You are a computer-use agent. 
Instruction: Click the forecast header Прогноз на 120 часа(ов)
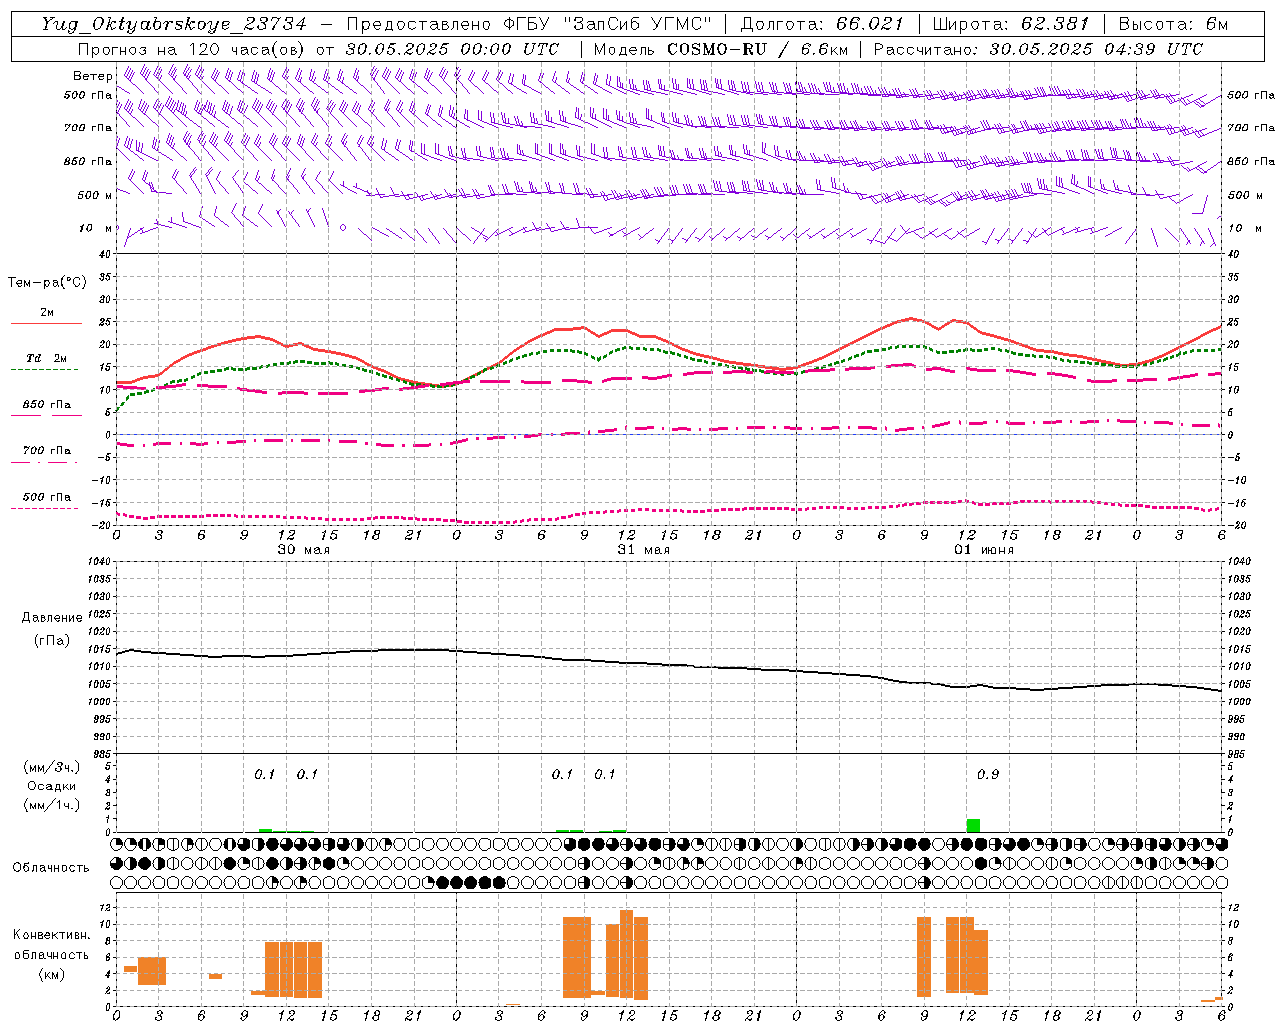192,49
